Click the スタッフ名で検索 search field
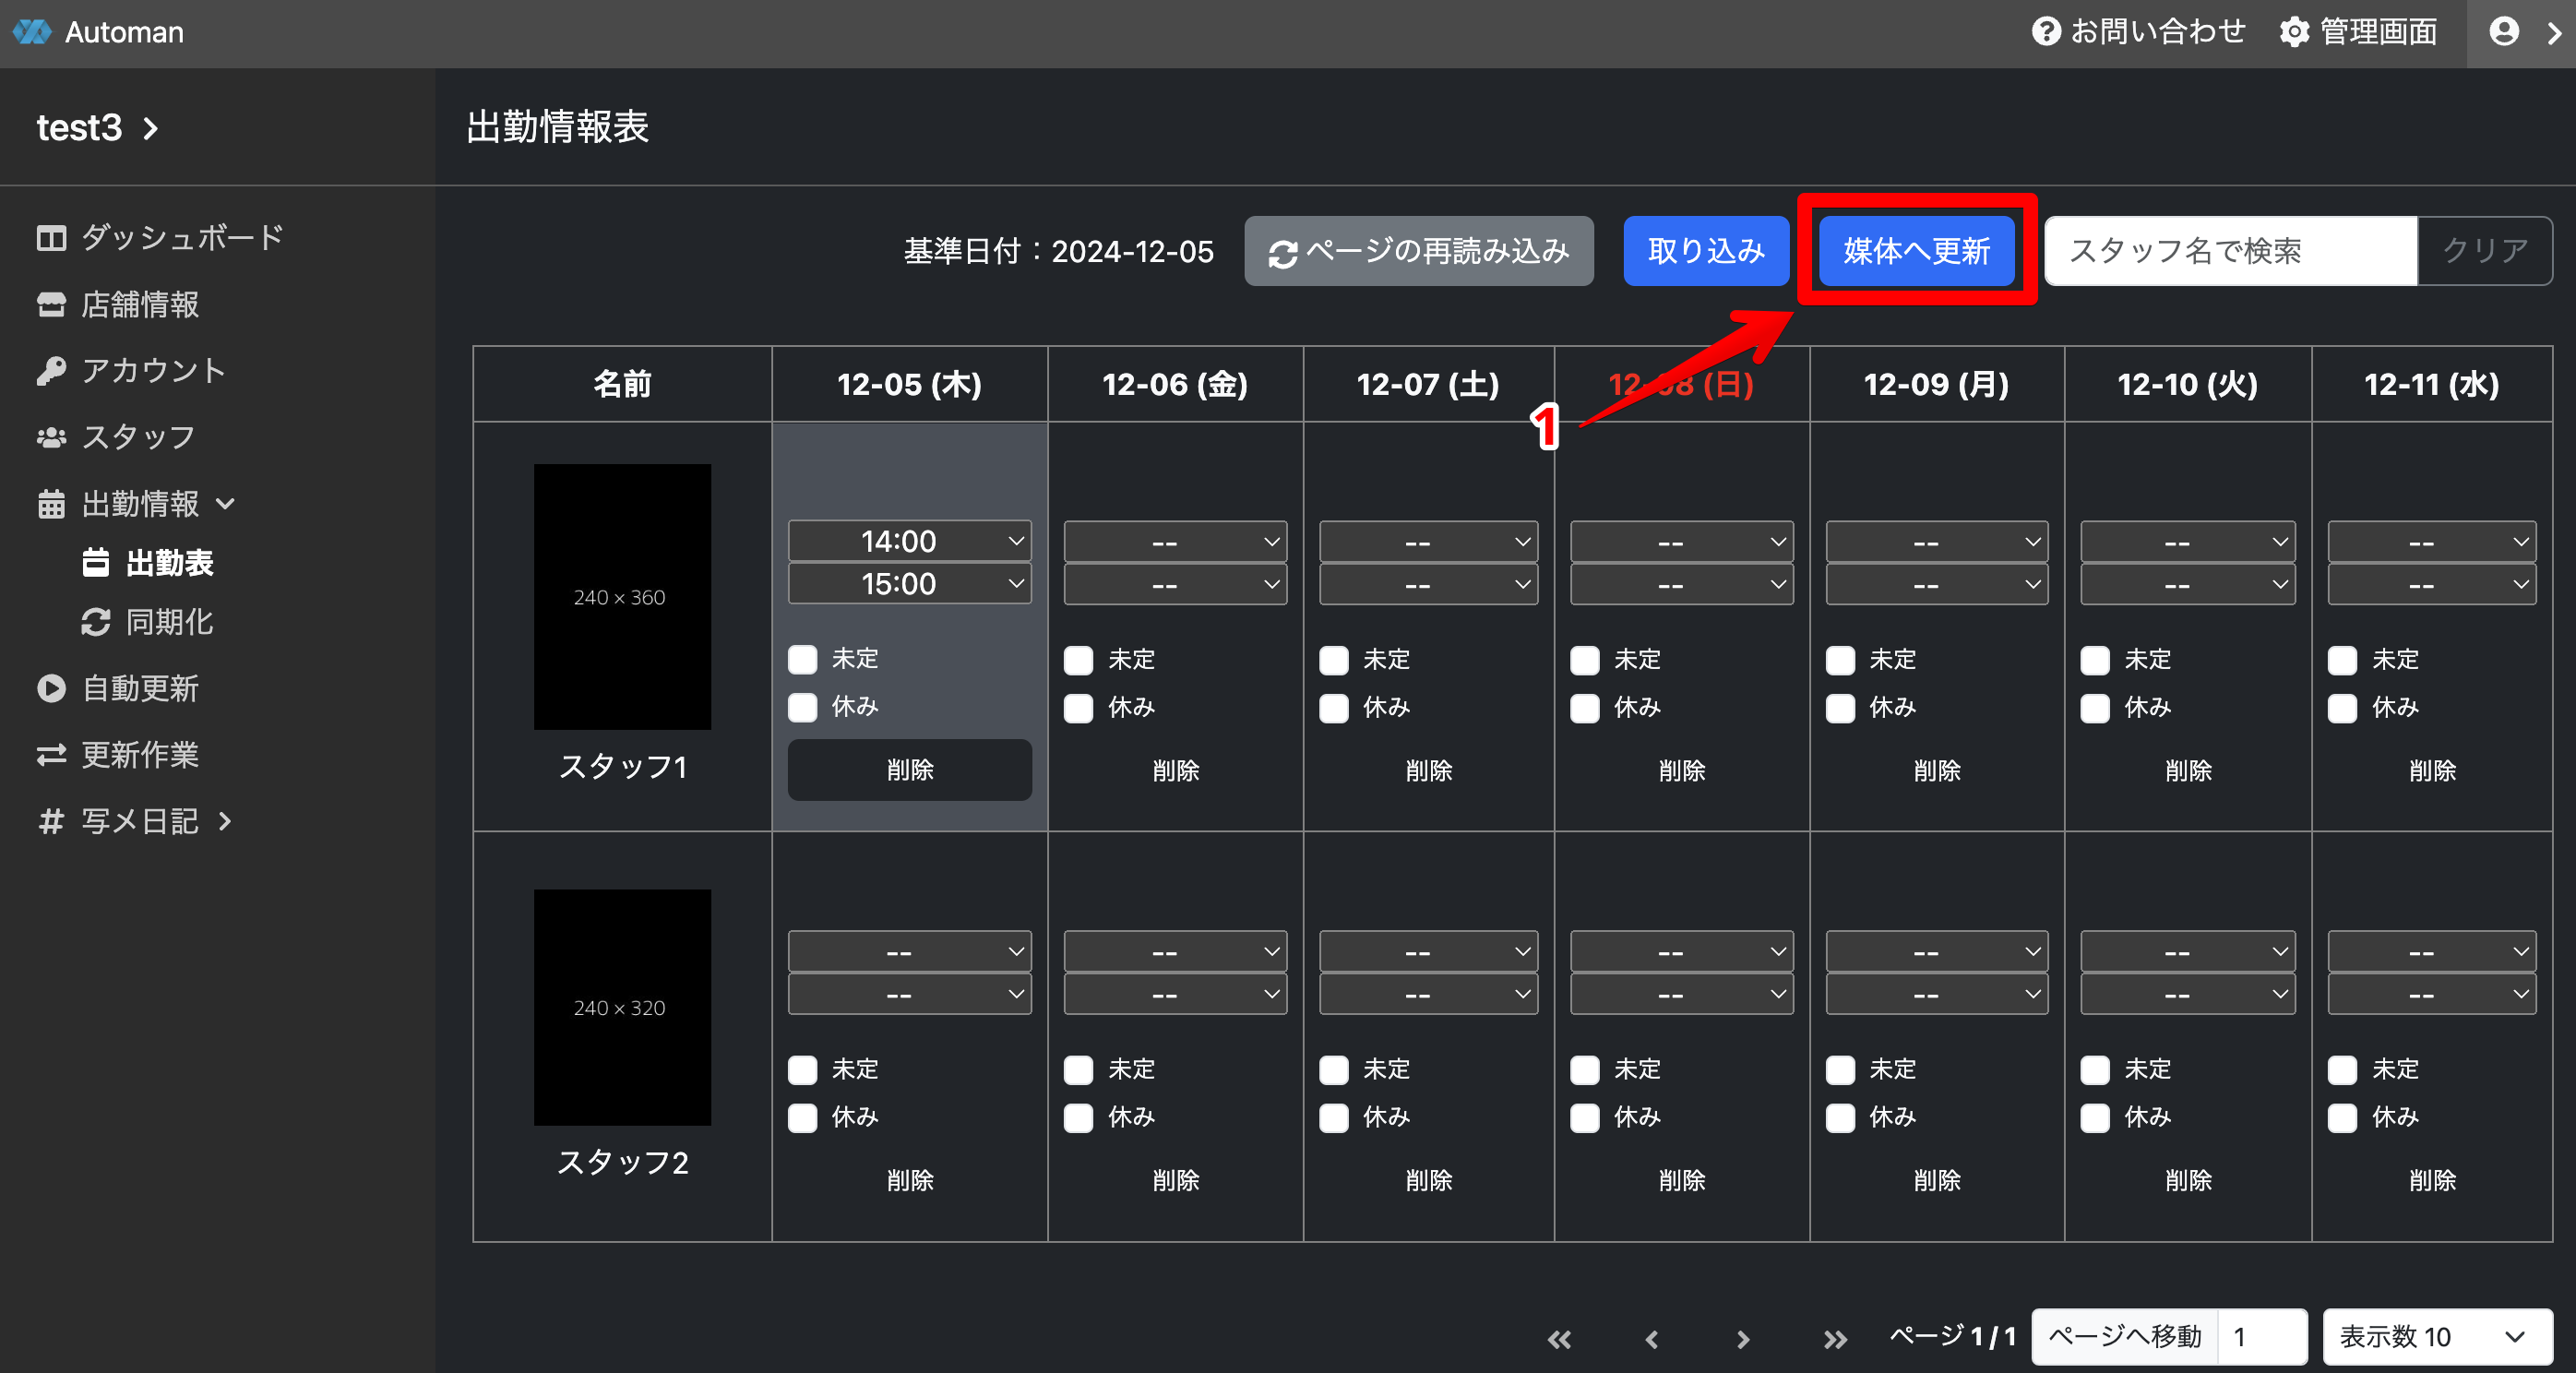The width and height of the screenshot is (2576, 1373). point(2230,251)
